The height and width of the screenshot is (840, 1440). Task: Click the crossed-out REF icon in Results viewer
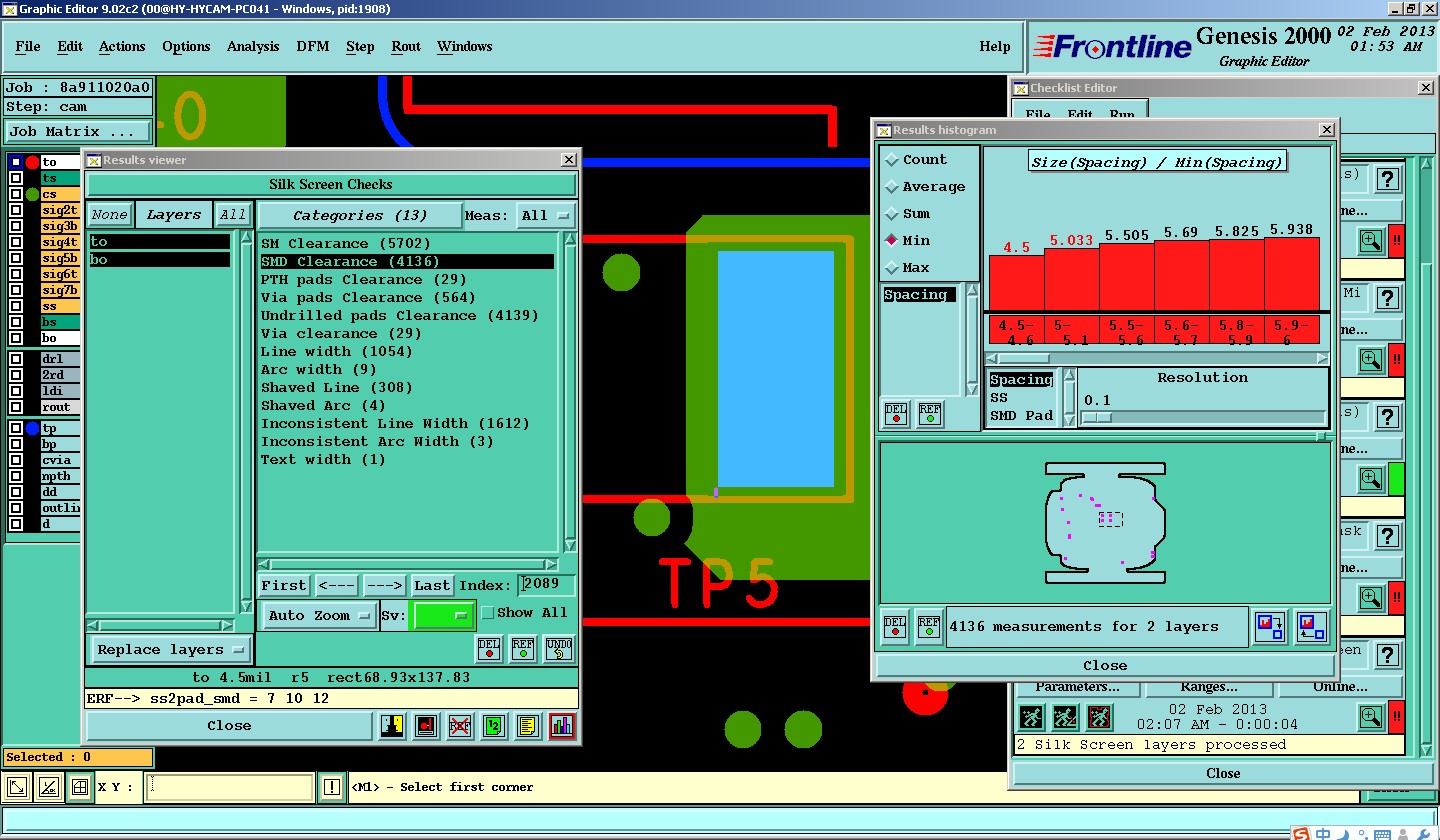460,726
